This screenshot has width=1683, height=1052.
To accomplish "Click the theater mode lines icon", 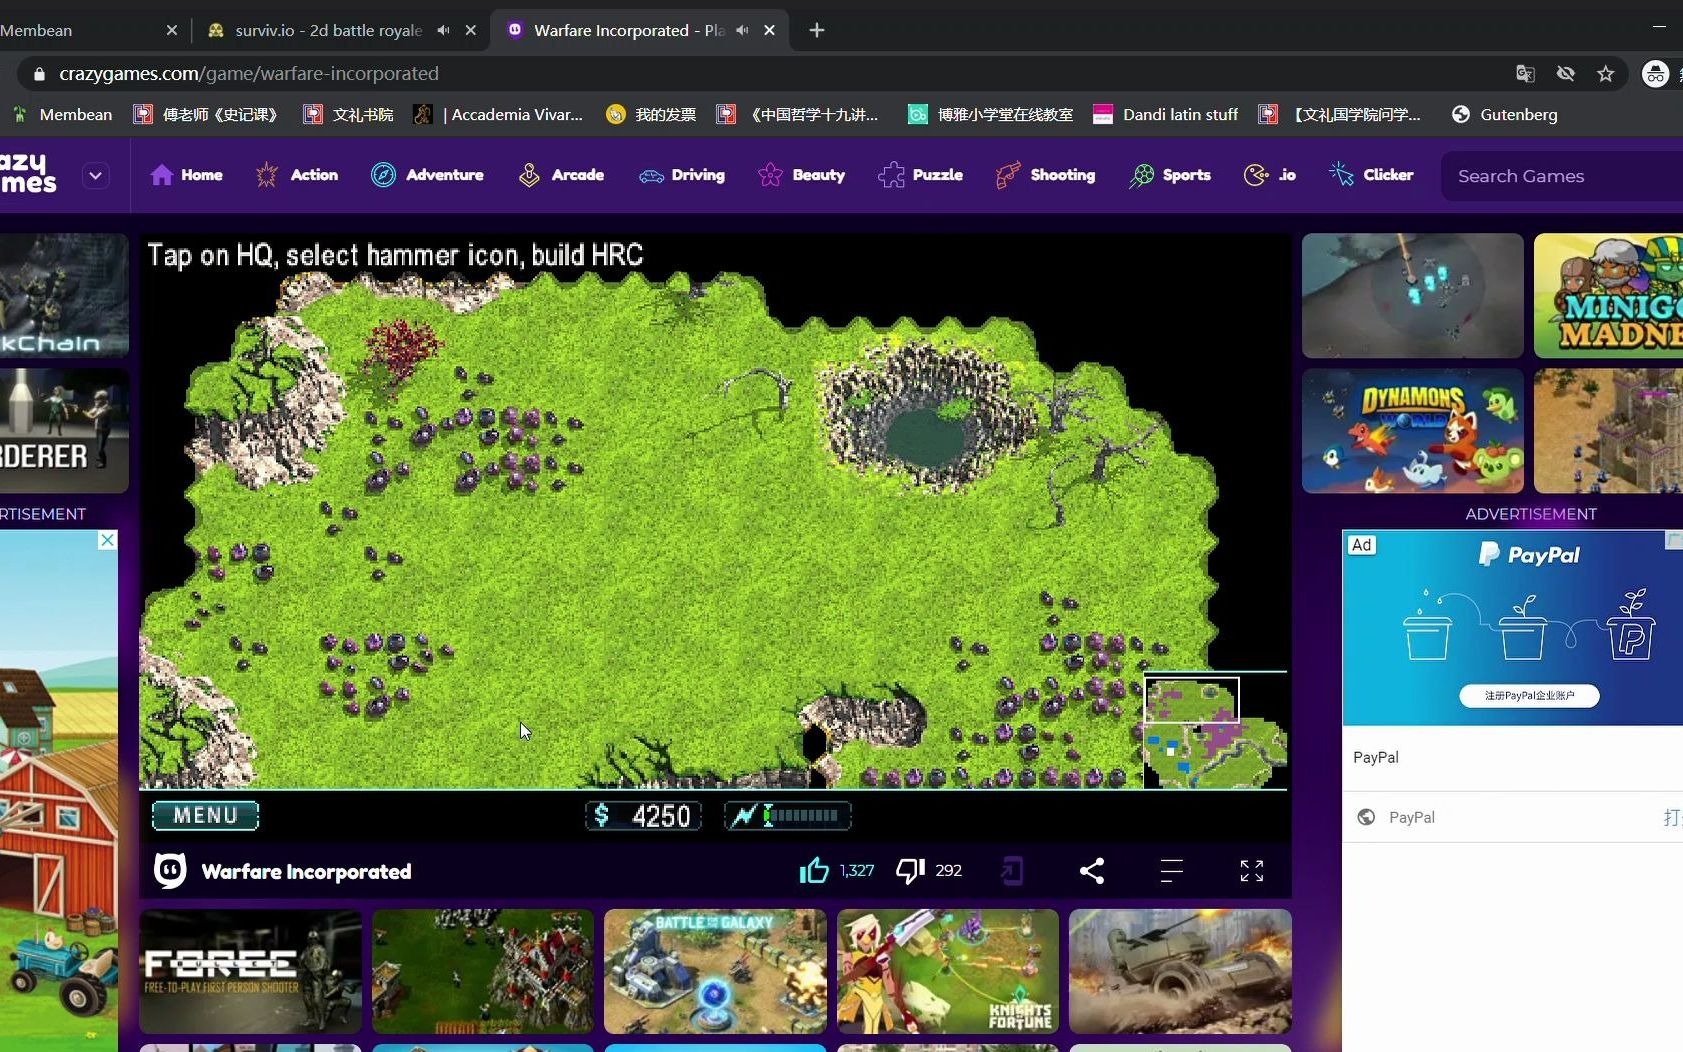I will click(x=1172, y=871).
